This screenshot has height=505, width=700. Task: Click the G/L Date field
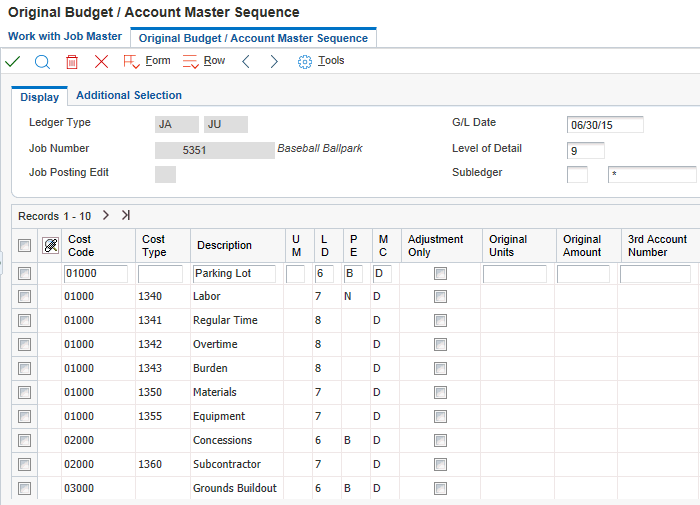tap(605, 125)
